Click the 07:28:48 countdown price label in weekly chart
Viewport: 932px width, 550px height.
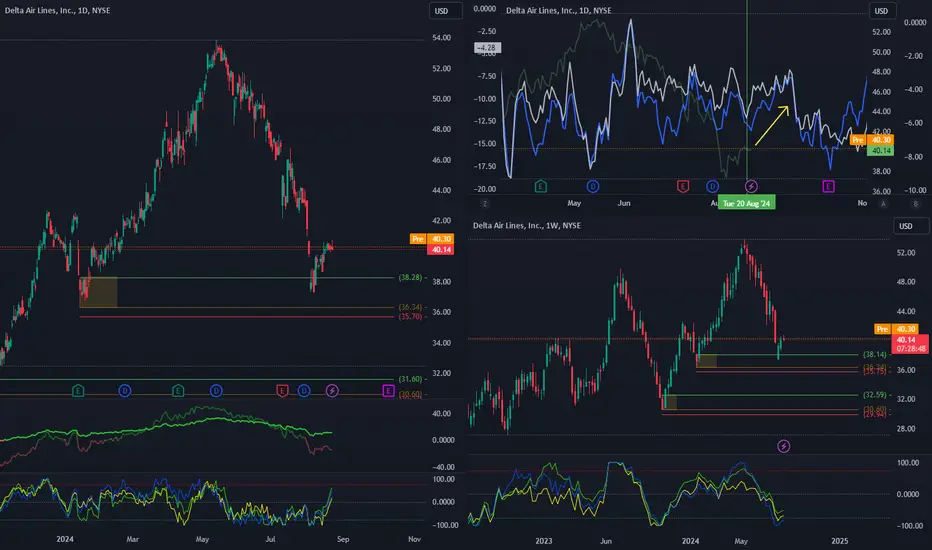(911, 344)
